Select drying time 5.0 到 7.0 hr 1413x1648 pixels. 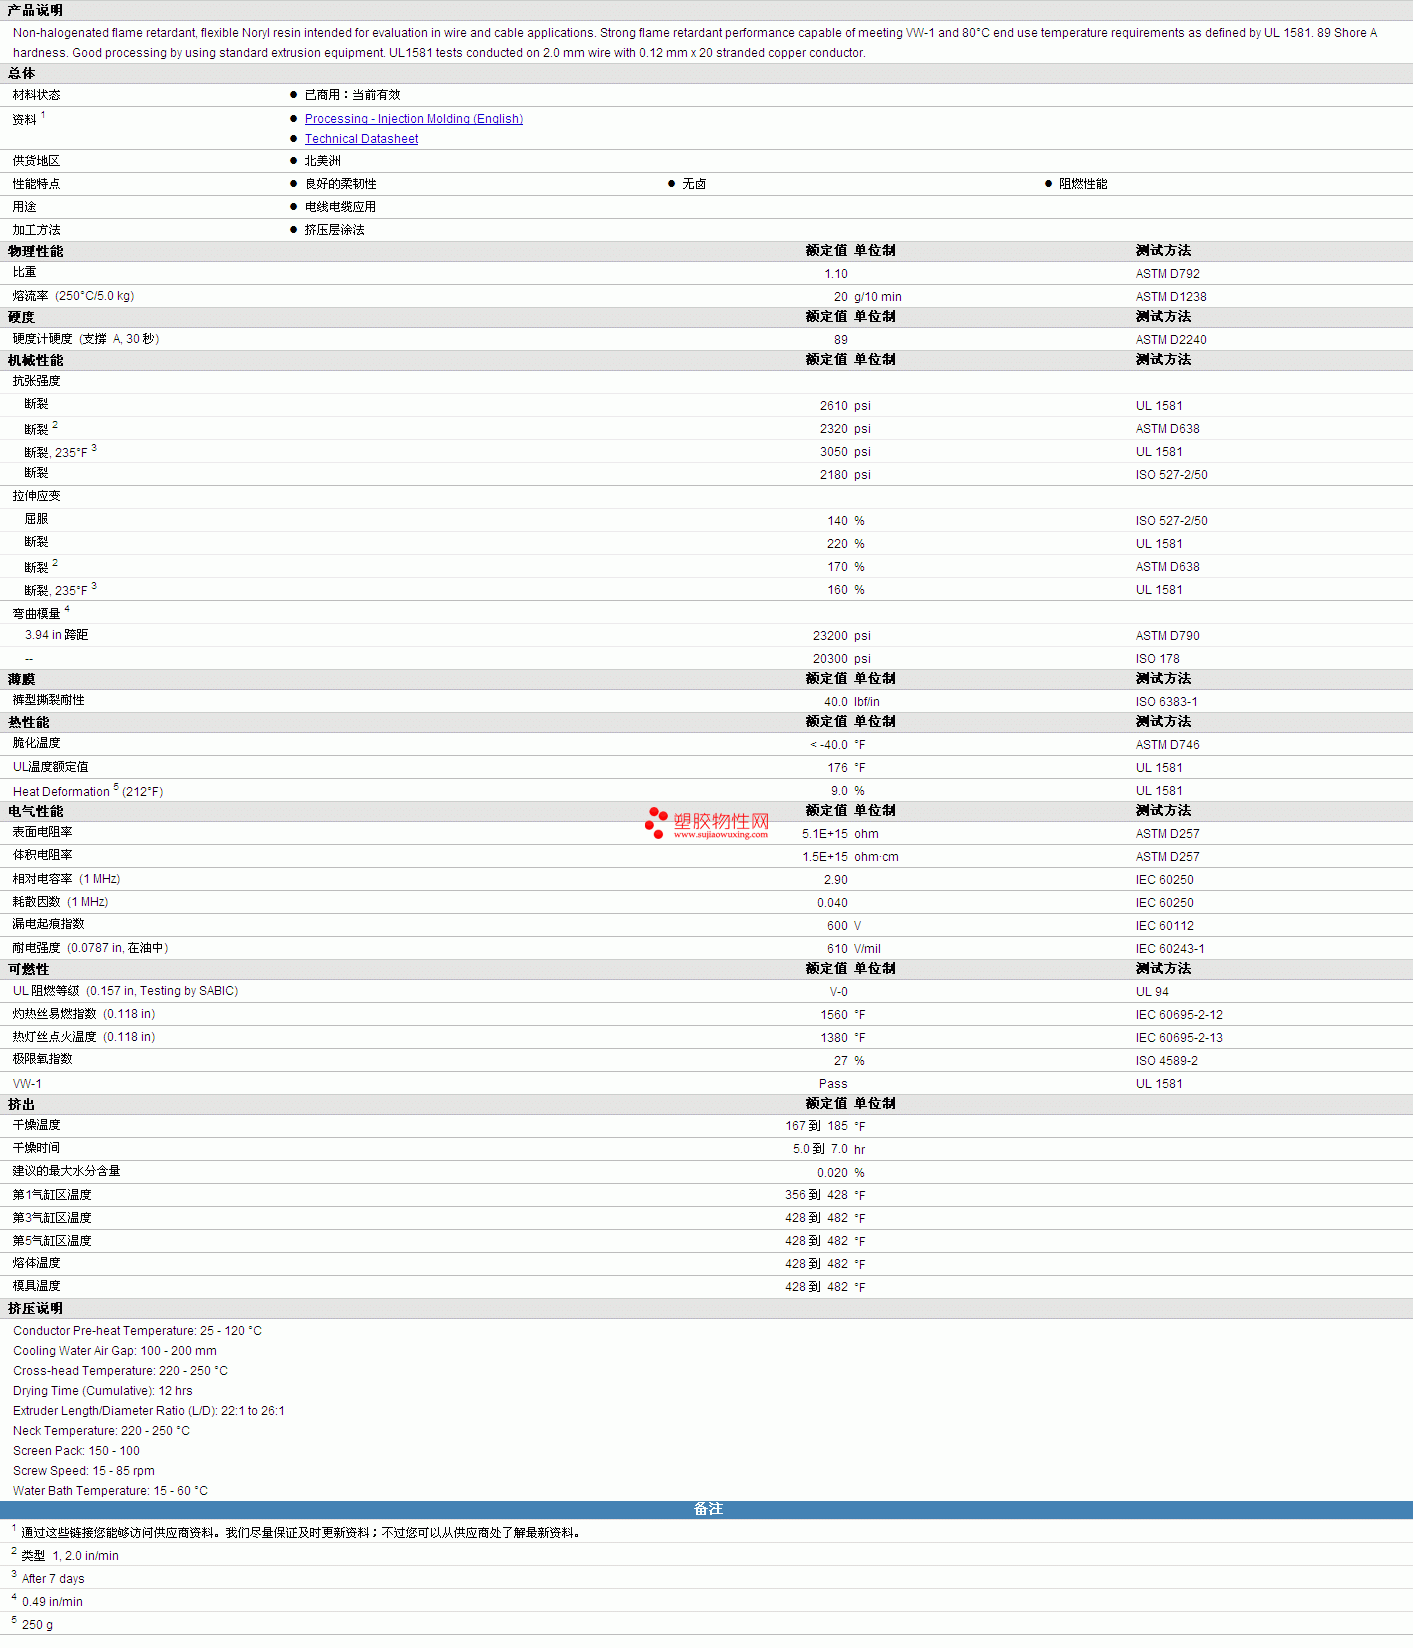coord(829,1149)
